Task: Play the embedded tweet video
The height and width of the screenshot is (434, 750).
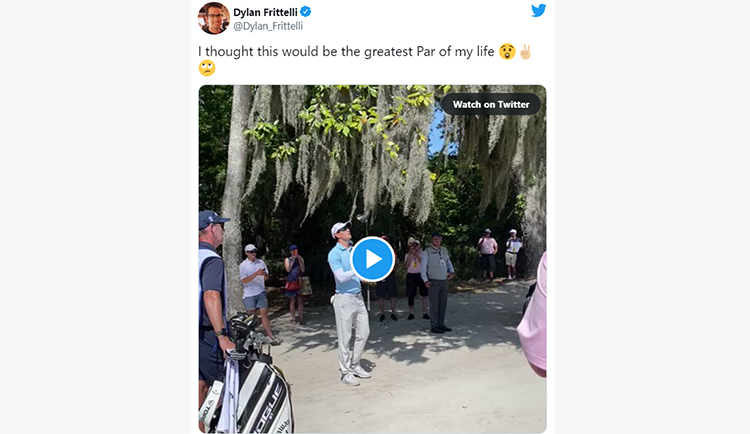Action: pos(373,259)
